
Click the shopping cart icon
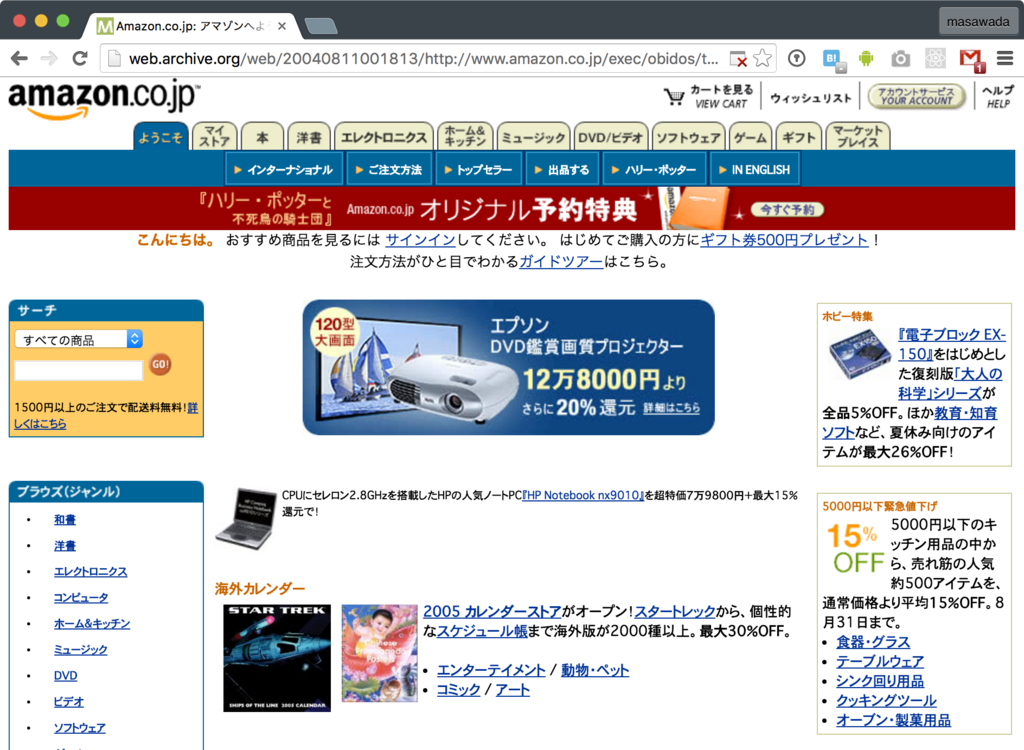673,97
